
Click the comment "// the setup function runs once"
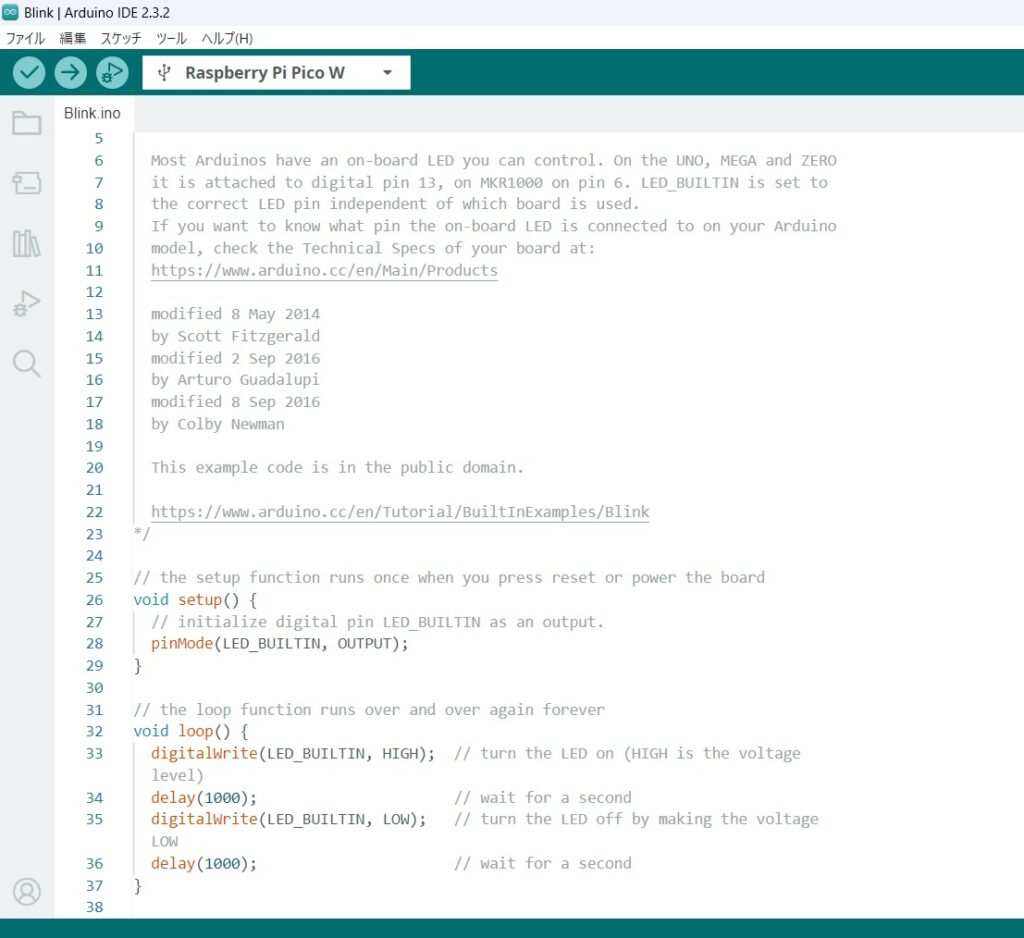click(449, 577)
